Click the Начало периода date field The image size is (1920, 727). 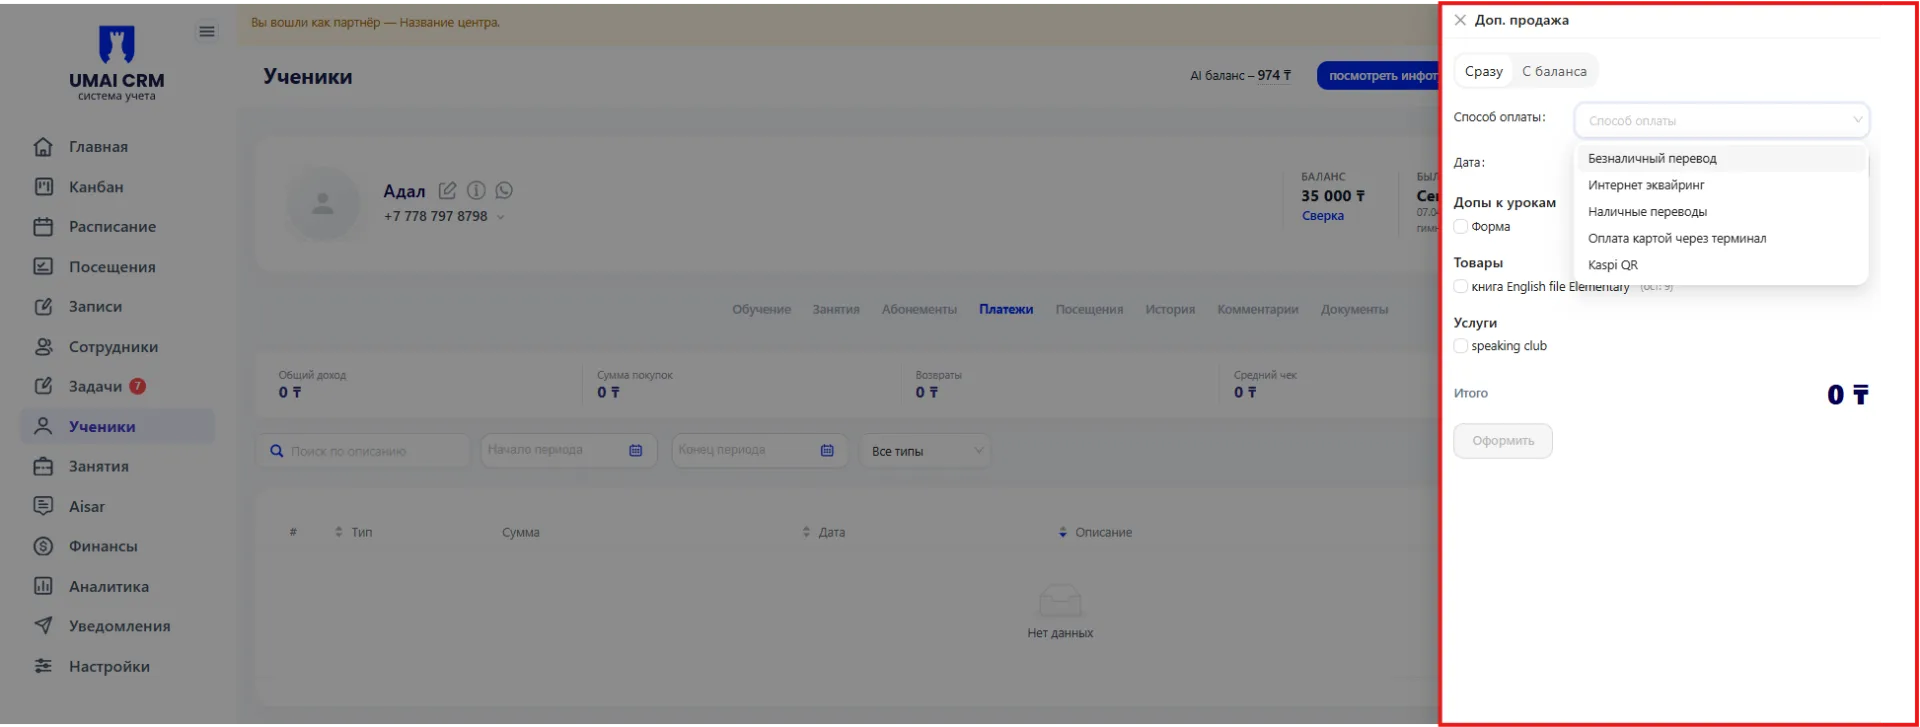[x=568, y=451]
